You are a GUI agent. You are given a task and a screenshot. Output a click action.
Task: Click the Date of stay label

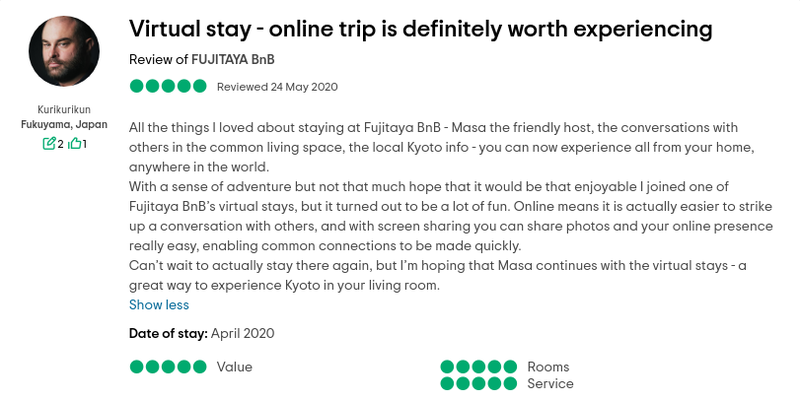pos(168,334)
